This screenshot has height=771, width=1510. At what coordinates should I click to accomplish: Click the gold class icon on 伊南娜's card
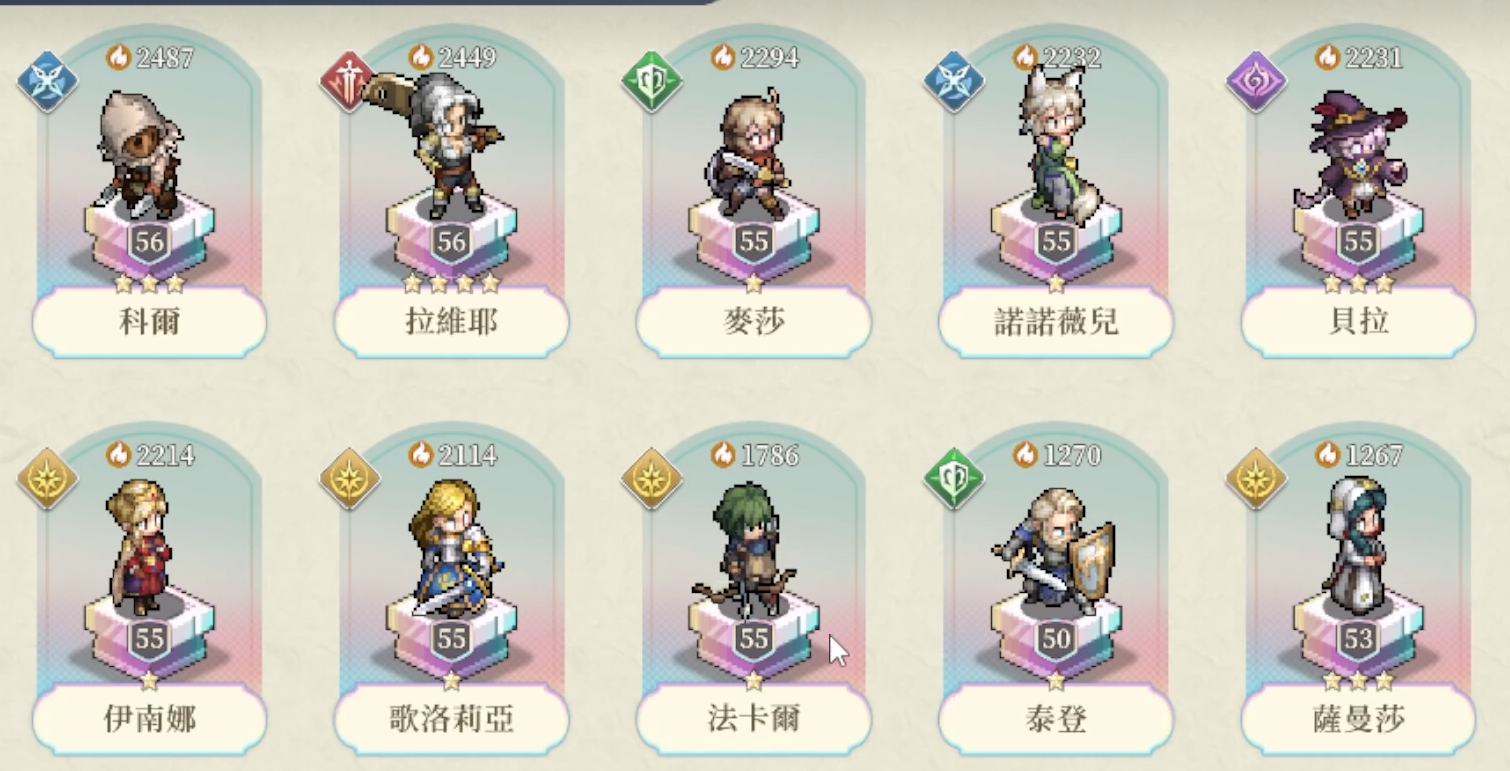pos(47,479)
